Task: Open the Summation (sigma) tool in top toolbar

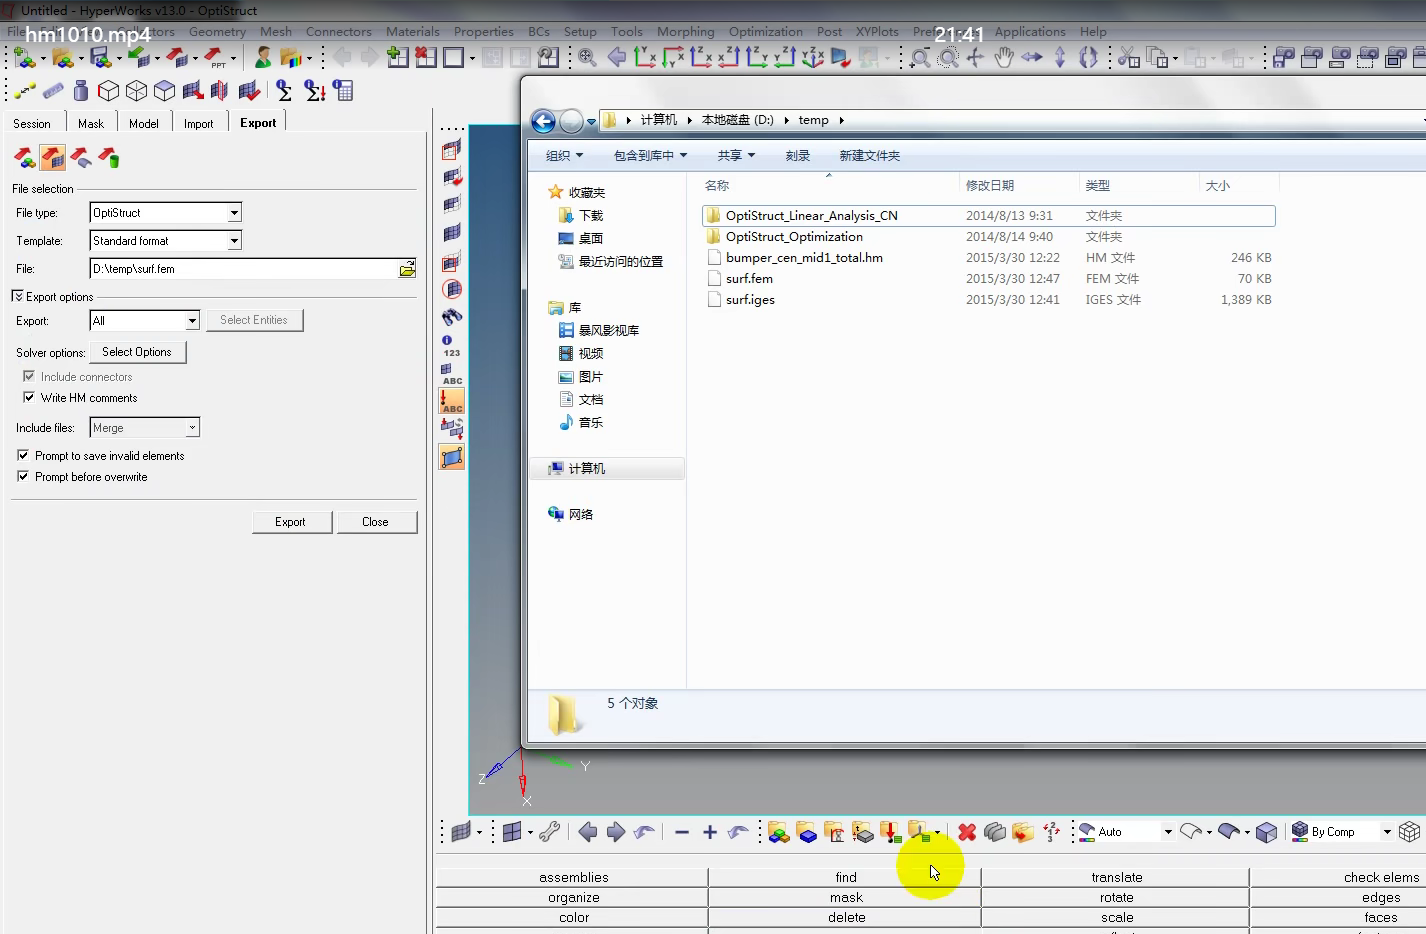Action: coord(284,90)
